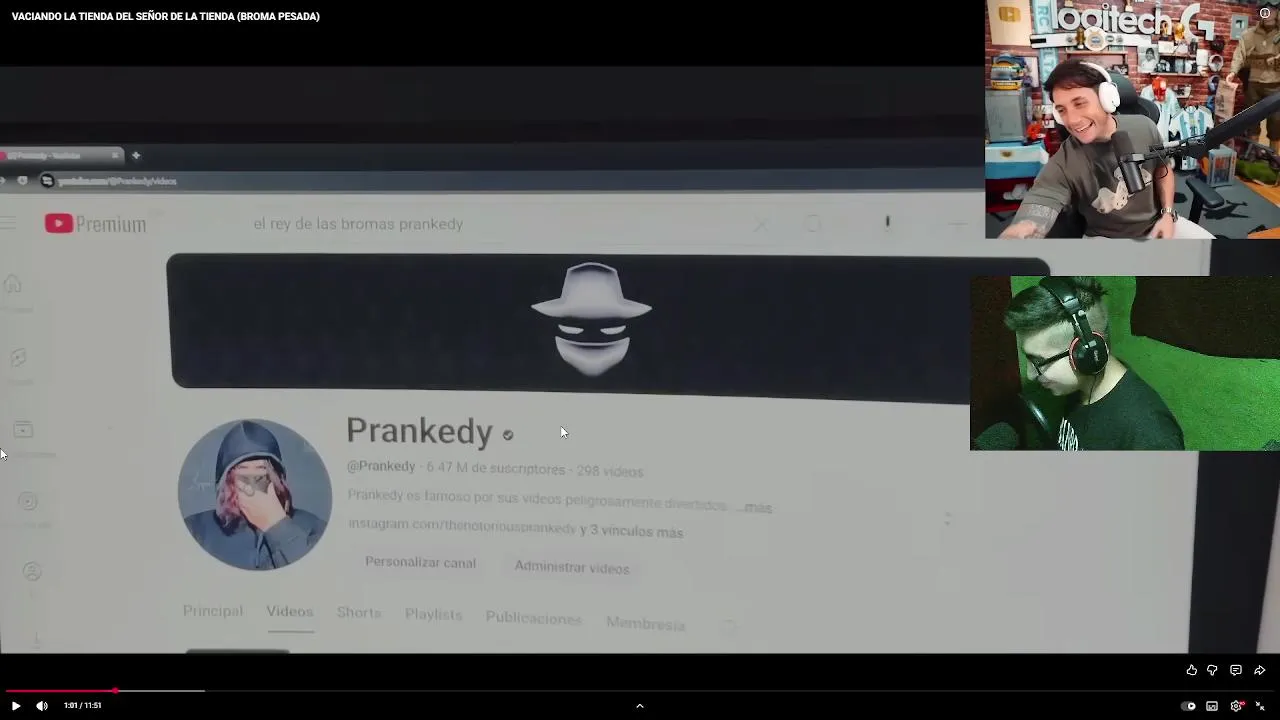Click the Prankedy channel name heading
The width and height of the screenshot is (1280, 720).
419,431
